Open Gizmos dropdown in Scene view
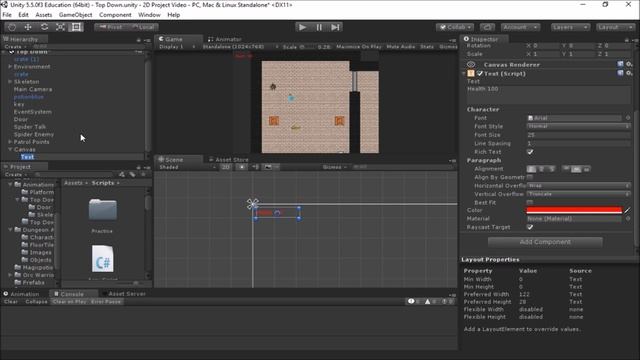Screen dimensions: 640x360 334,167
